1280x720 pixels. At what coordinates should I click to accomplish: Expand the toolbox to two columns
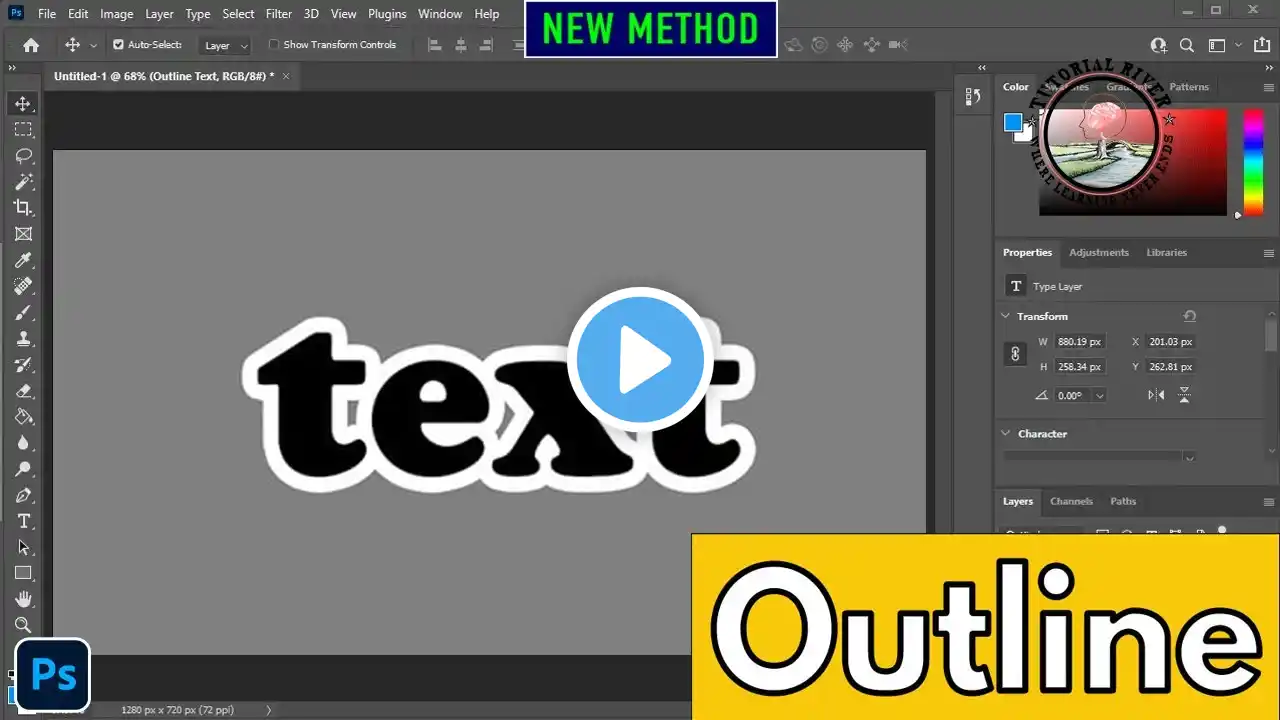(x=12, y=68)
